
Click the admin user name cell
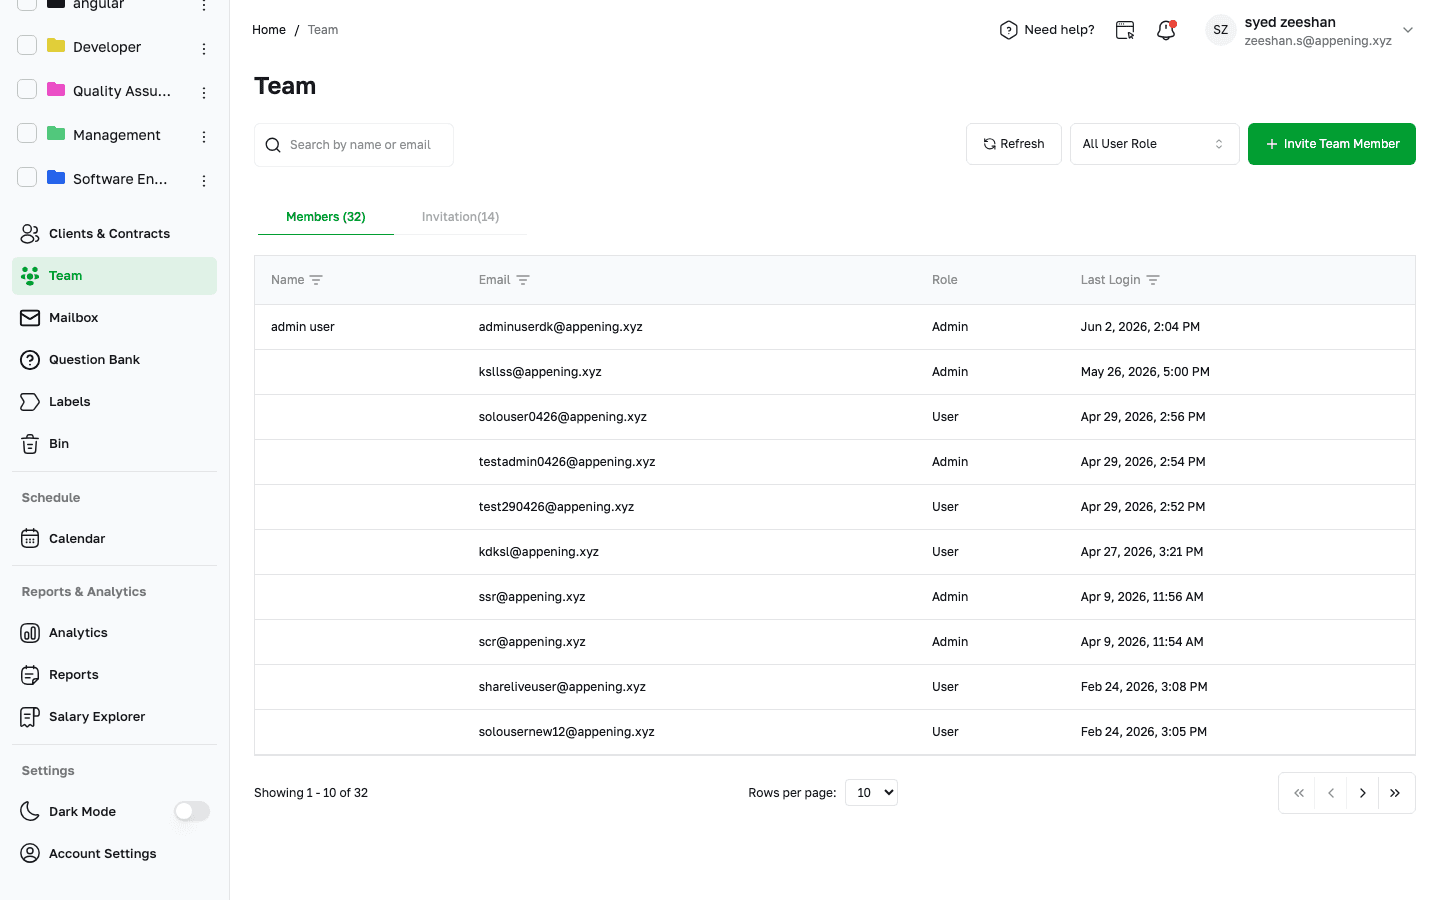coord(303,327)
